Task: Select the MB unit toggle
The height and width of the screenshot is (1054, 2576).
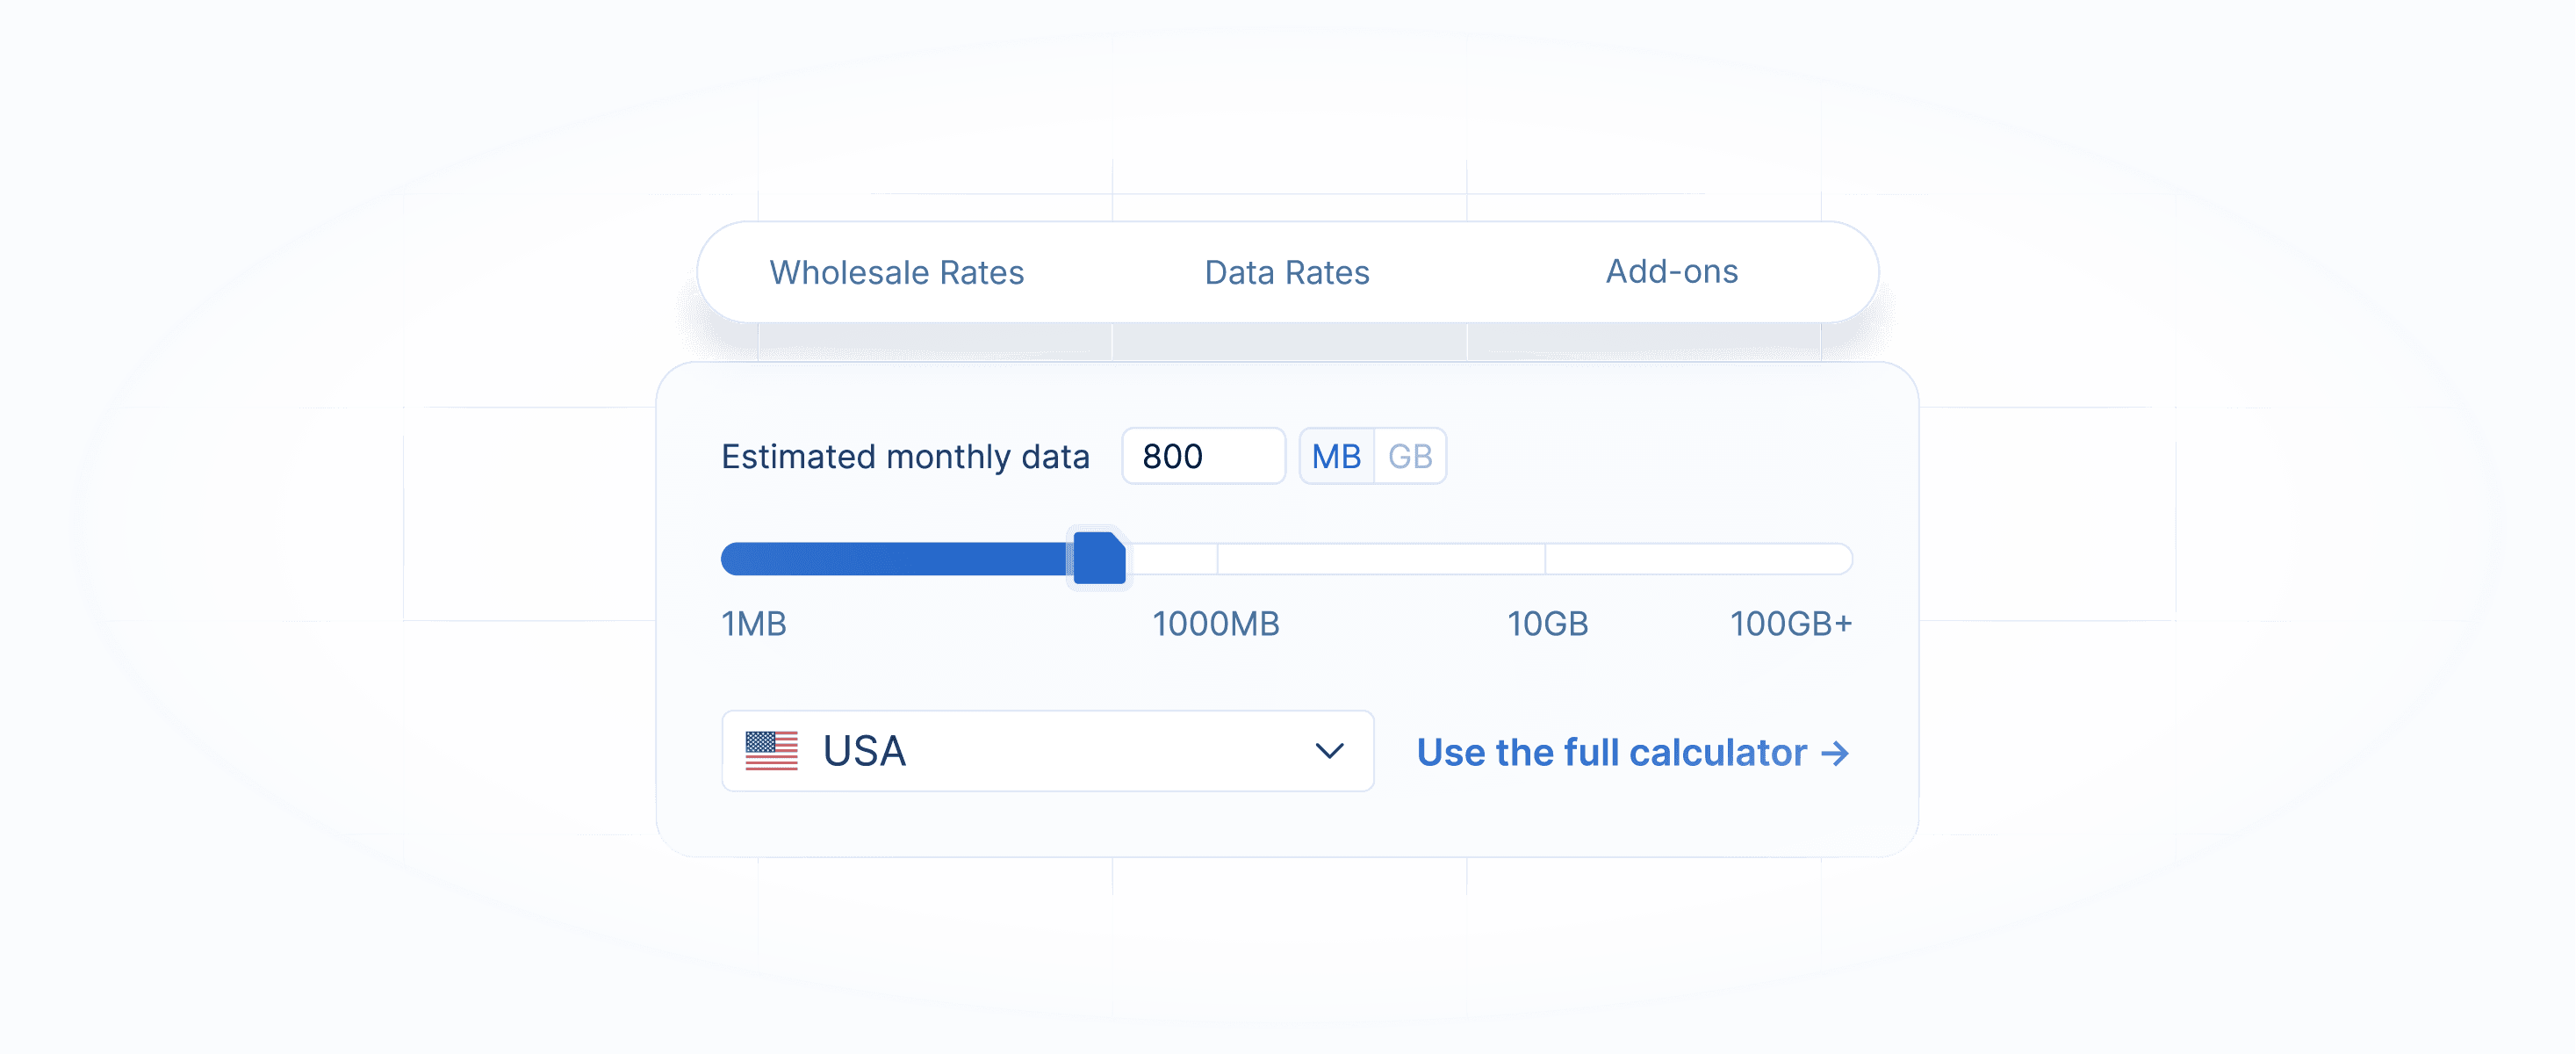Action: [x=1336, y=456]
